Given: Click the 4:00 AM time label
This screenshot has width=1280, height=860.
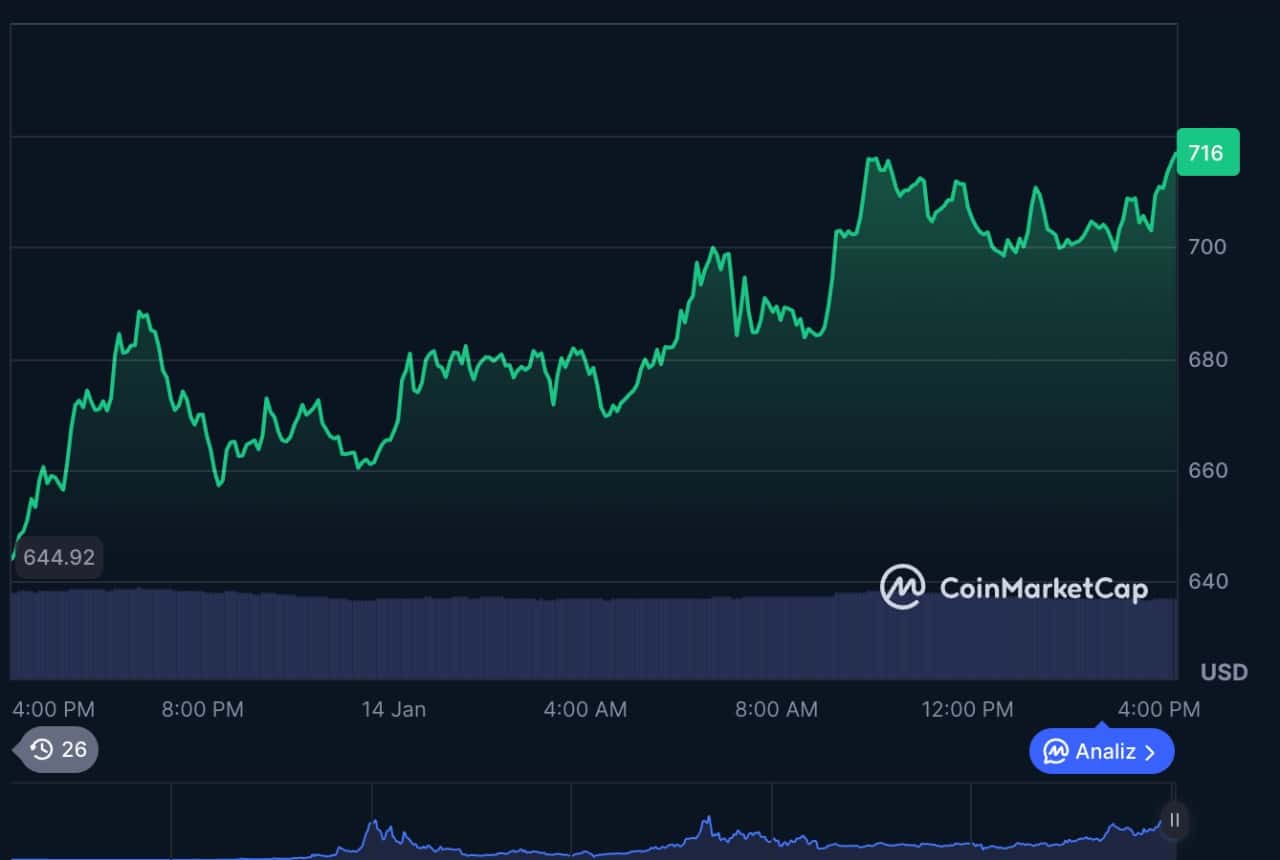Looking at the screenshot, I should (x=585, y=709).
